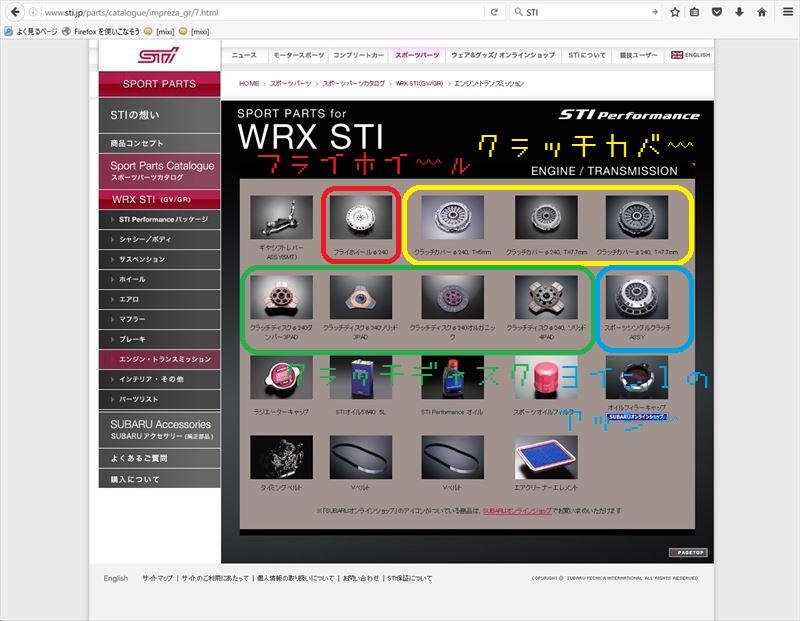The width and height of the screenshot is (800, 621).
Task: Expand the サスペンション sidebar entry
Action: click(159, 259)
